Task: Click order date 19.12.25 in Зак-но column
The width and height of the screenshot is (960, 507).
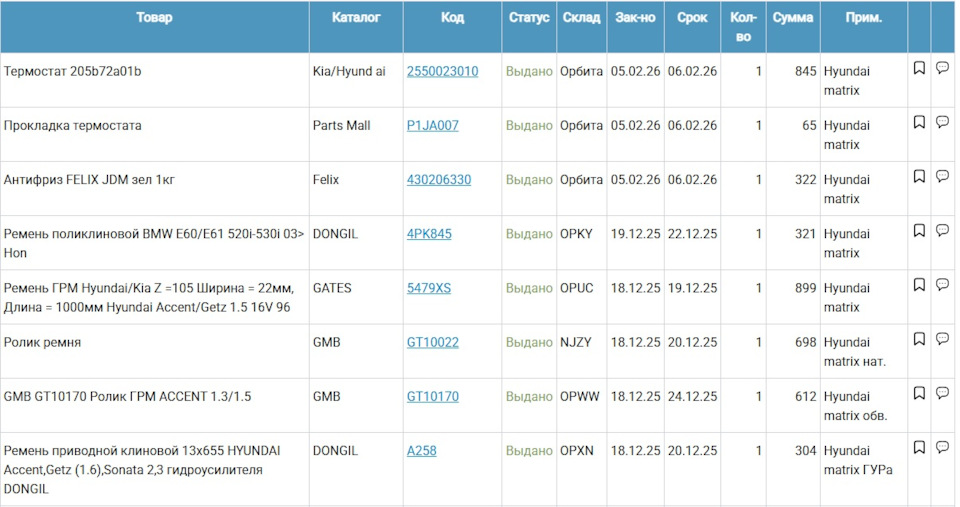Action: [636, 234]
